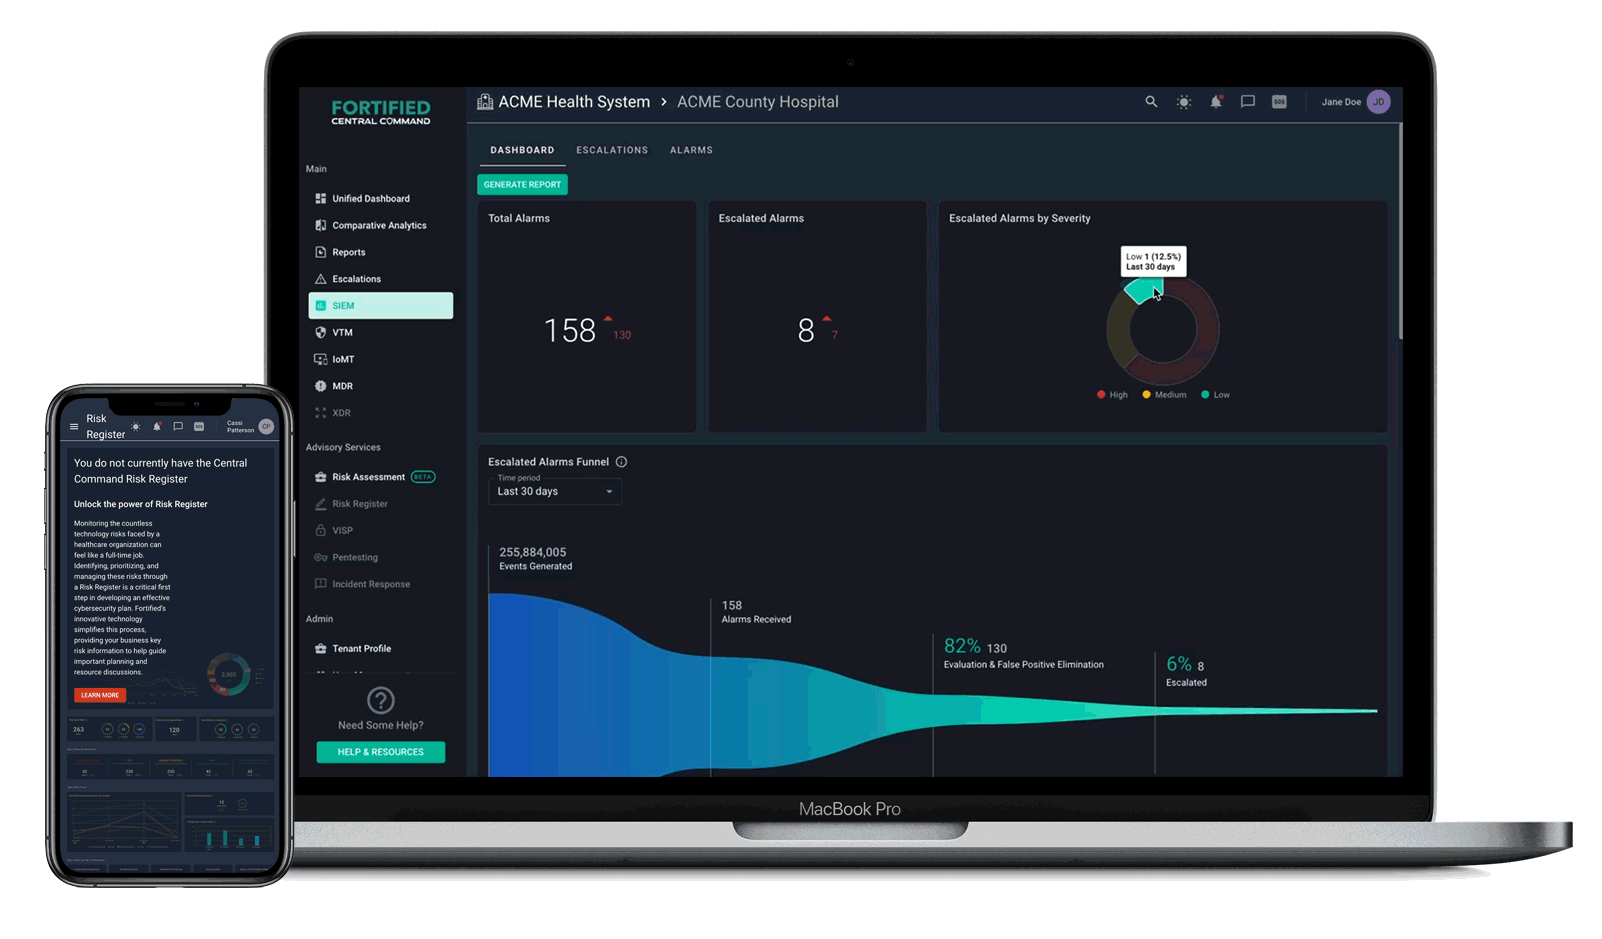Screen dimensions: 1602x939
Task: Click the Total Alarms value 158
Action: click(x=569, y=331)
